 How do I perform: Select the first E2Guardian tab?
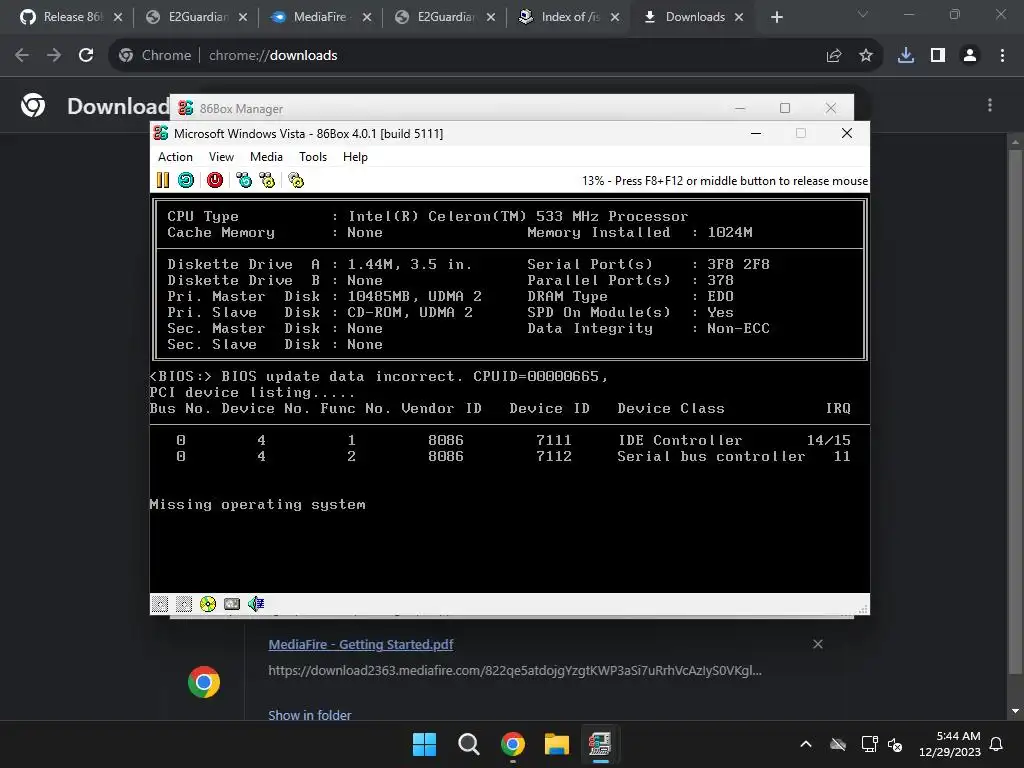click(x=187, y=17)
